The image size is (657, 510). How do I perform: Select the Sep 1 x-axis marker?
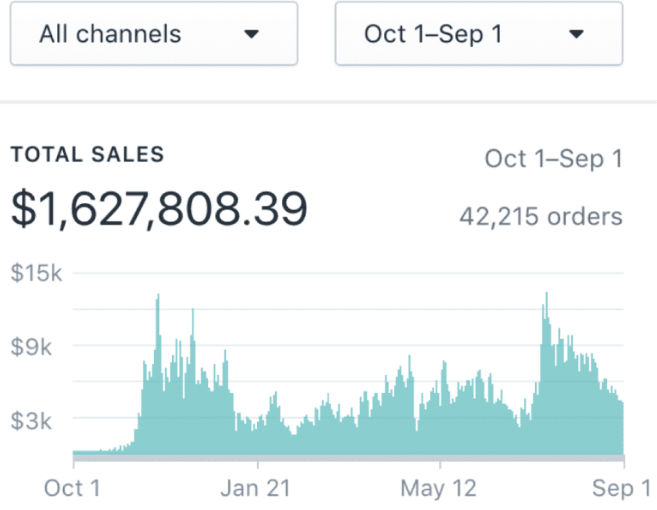(621, 488)
